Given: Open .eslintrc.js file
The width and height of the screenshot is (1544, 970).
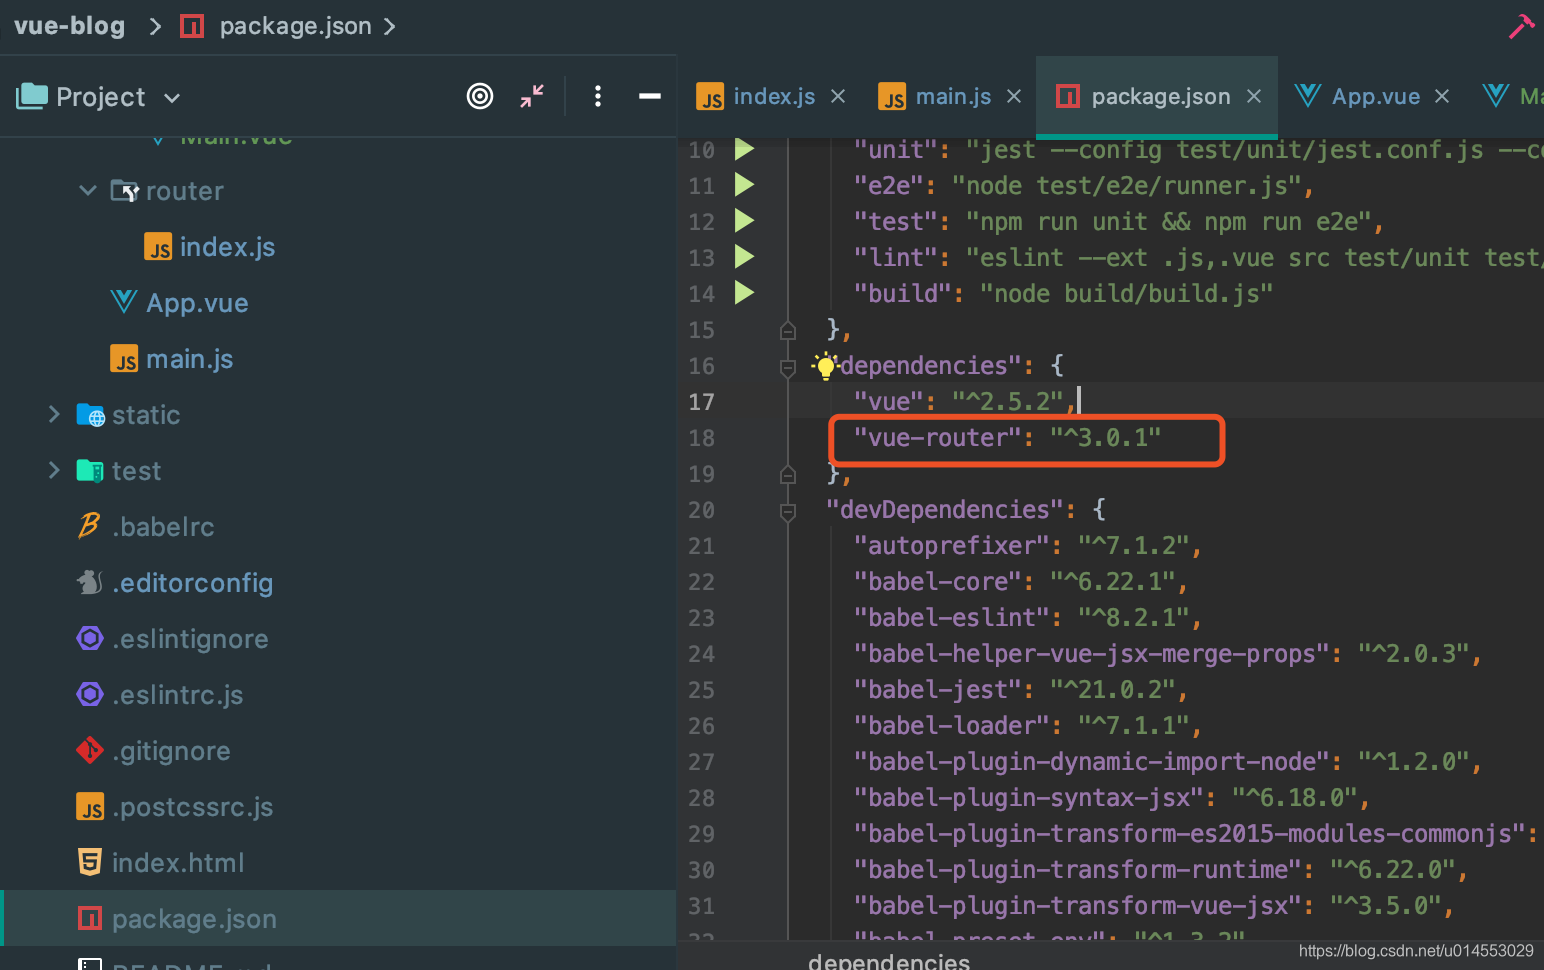Looking at the screenshot, I should [177, 694].
